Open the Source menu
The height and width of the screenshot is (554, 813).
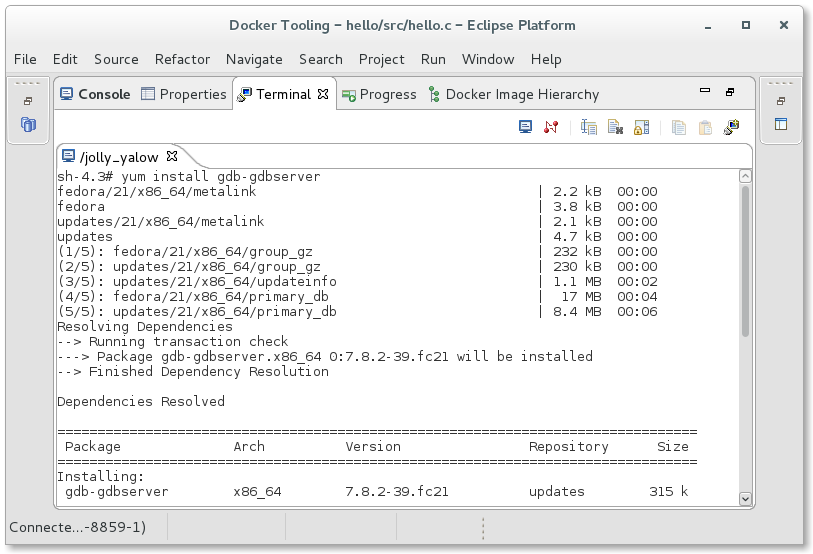[116, 59]
